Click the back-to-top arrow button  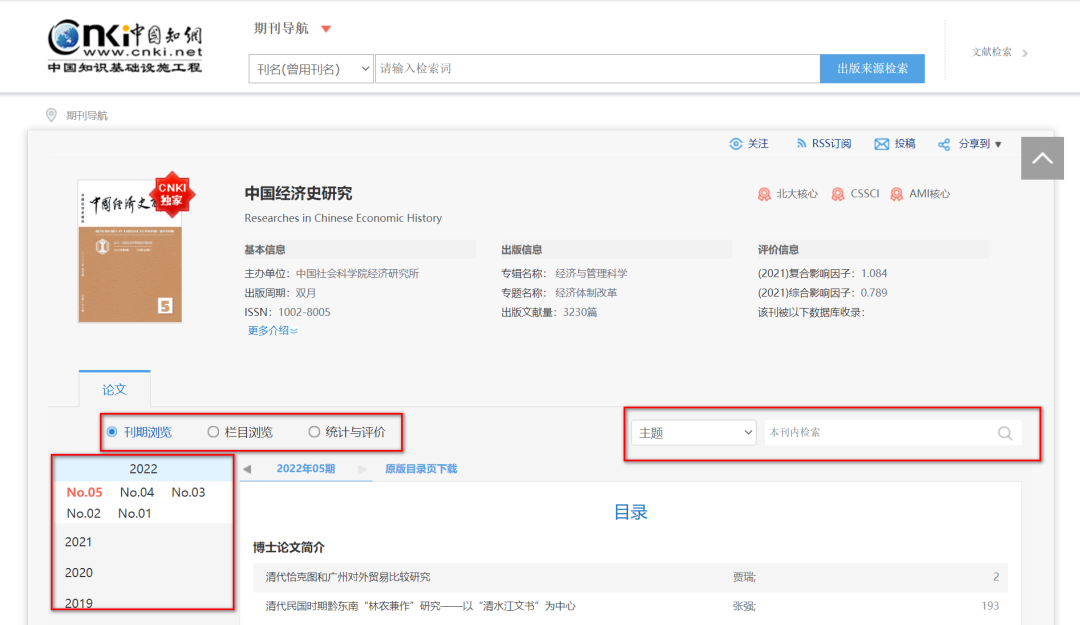(x=1042, y=158)
